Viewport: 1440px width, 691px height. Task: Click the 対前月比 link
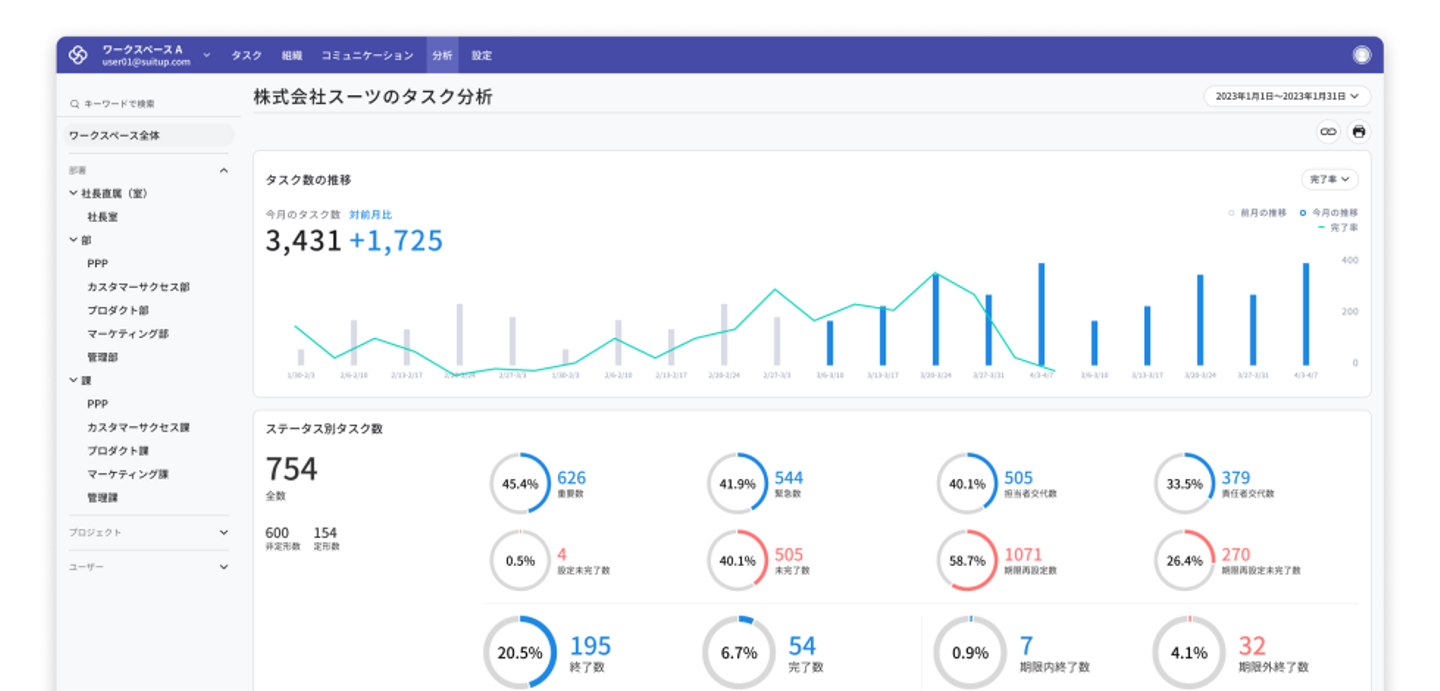(x=370, y=215)
